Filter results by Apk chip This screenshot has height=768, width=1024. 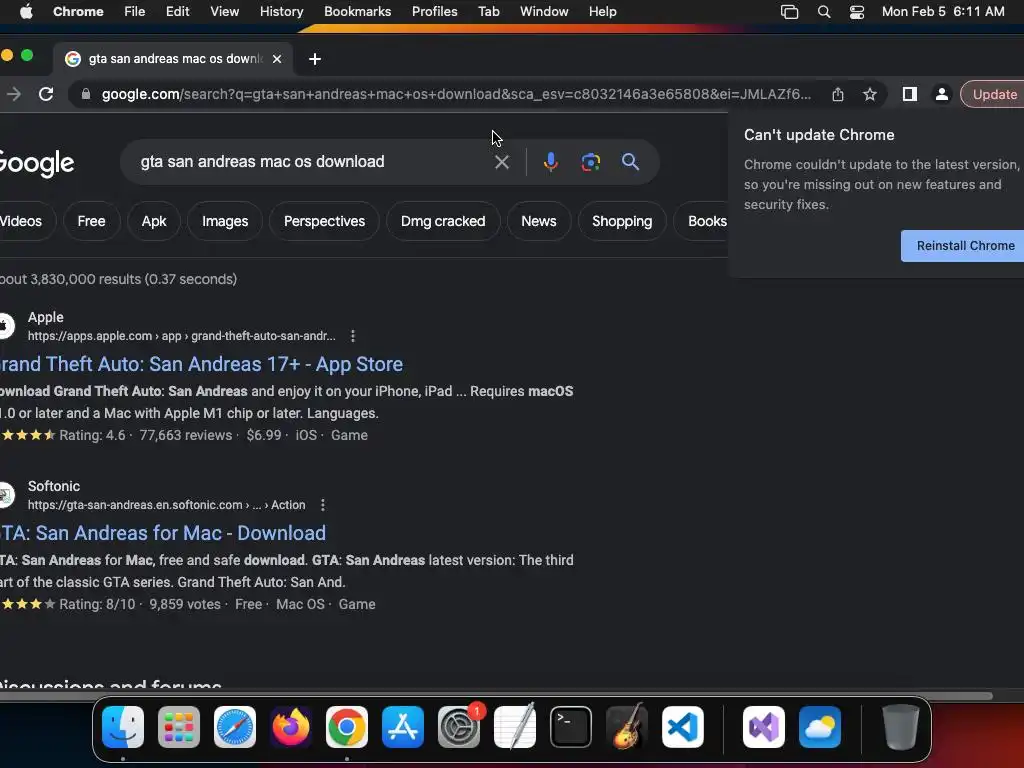(154, 221)
